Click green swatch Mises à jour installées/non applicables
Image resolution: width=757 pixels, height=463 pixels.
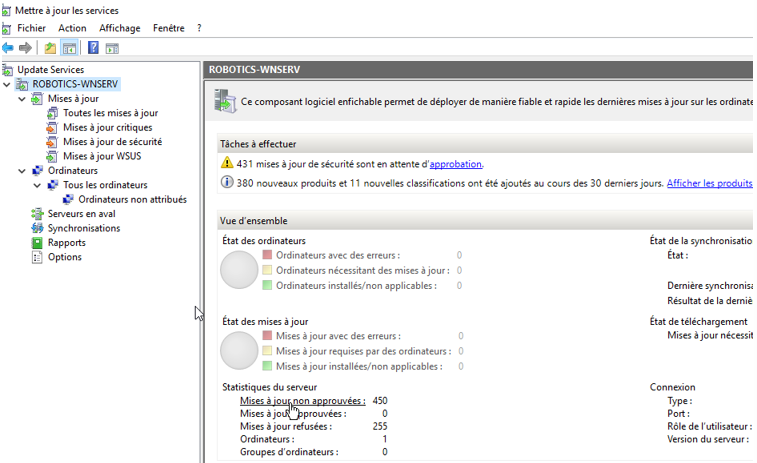(267, 366)
